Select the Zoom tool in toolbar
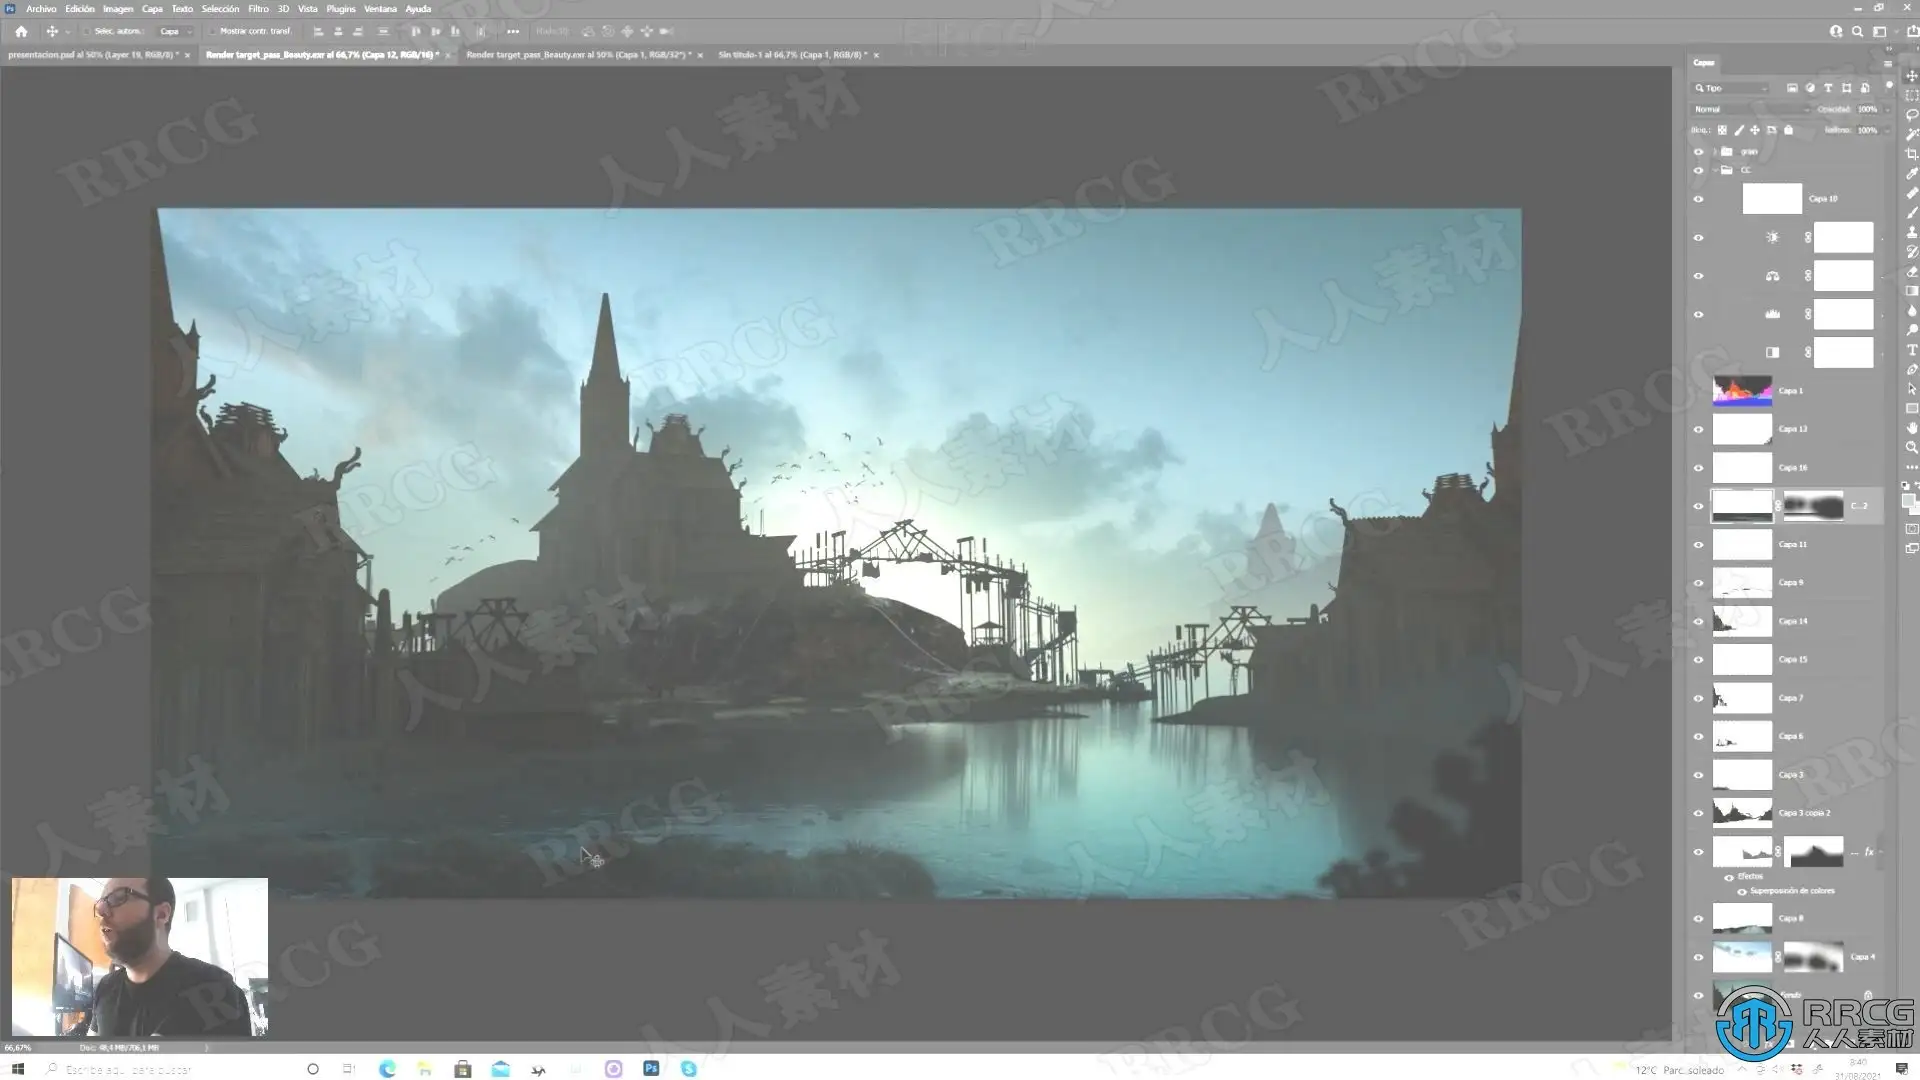Image resolution: width=1920 pixels, height=1080 pixels. 1911,448
